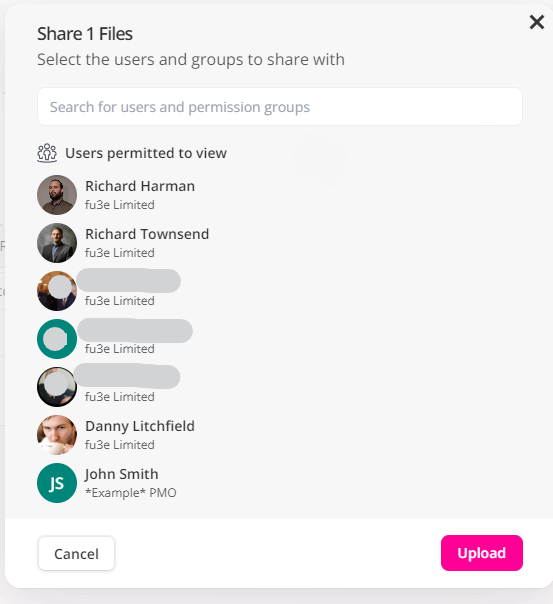
Task: Select Danny Litchfield's avatar photo
Action: (57, 435)
